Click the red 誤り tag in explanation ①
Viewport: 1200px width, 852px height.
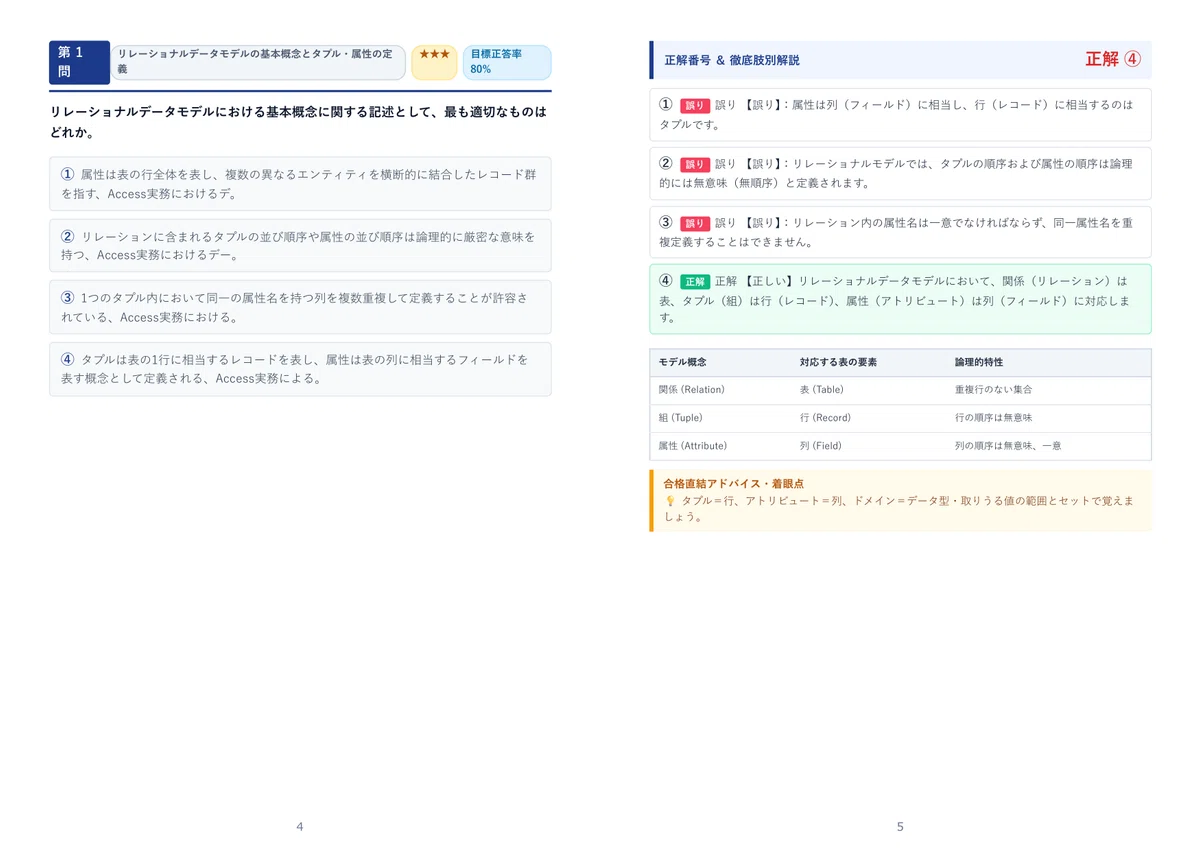(x=694, y=105)
